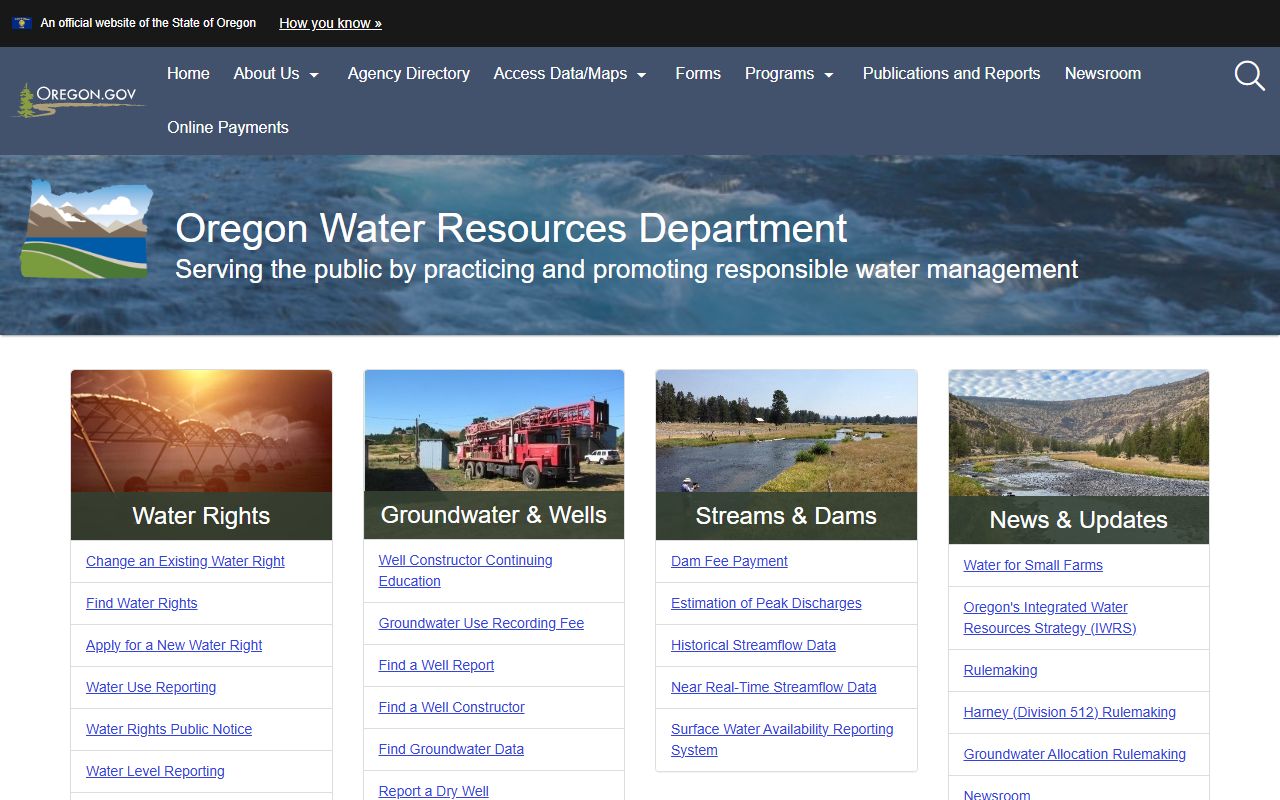This screenshot has width=1280, height=800.
Task: Click the Streams & Dams card heading
Action: (786, 516)
